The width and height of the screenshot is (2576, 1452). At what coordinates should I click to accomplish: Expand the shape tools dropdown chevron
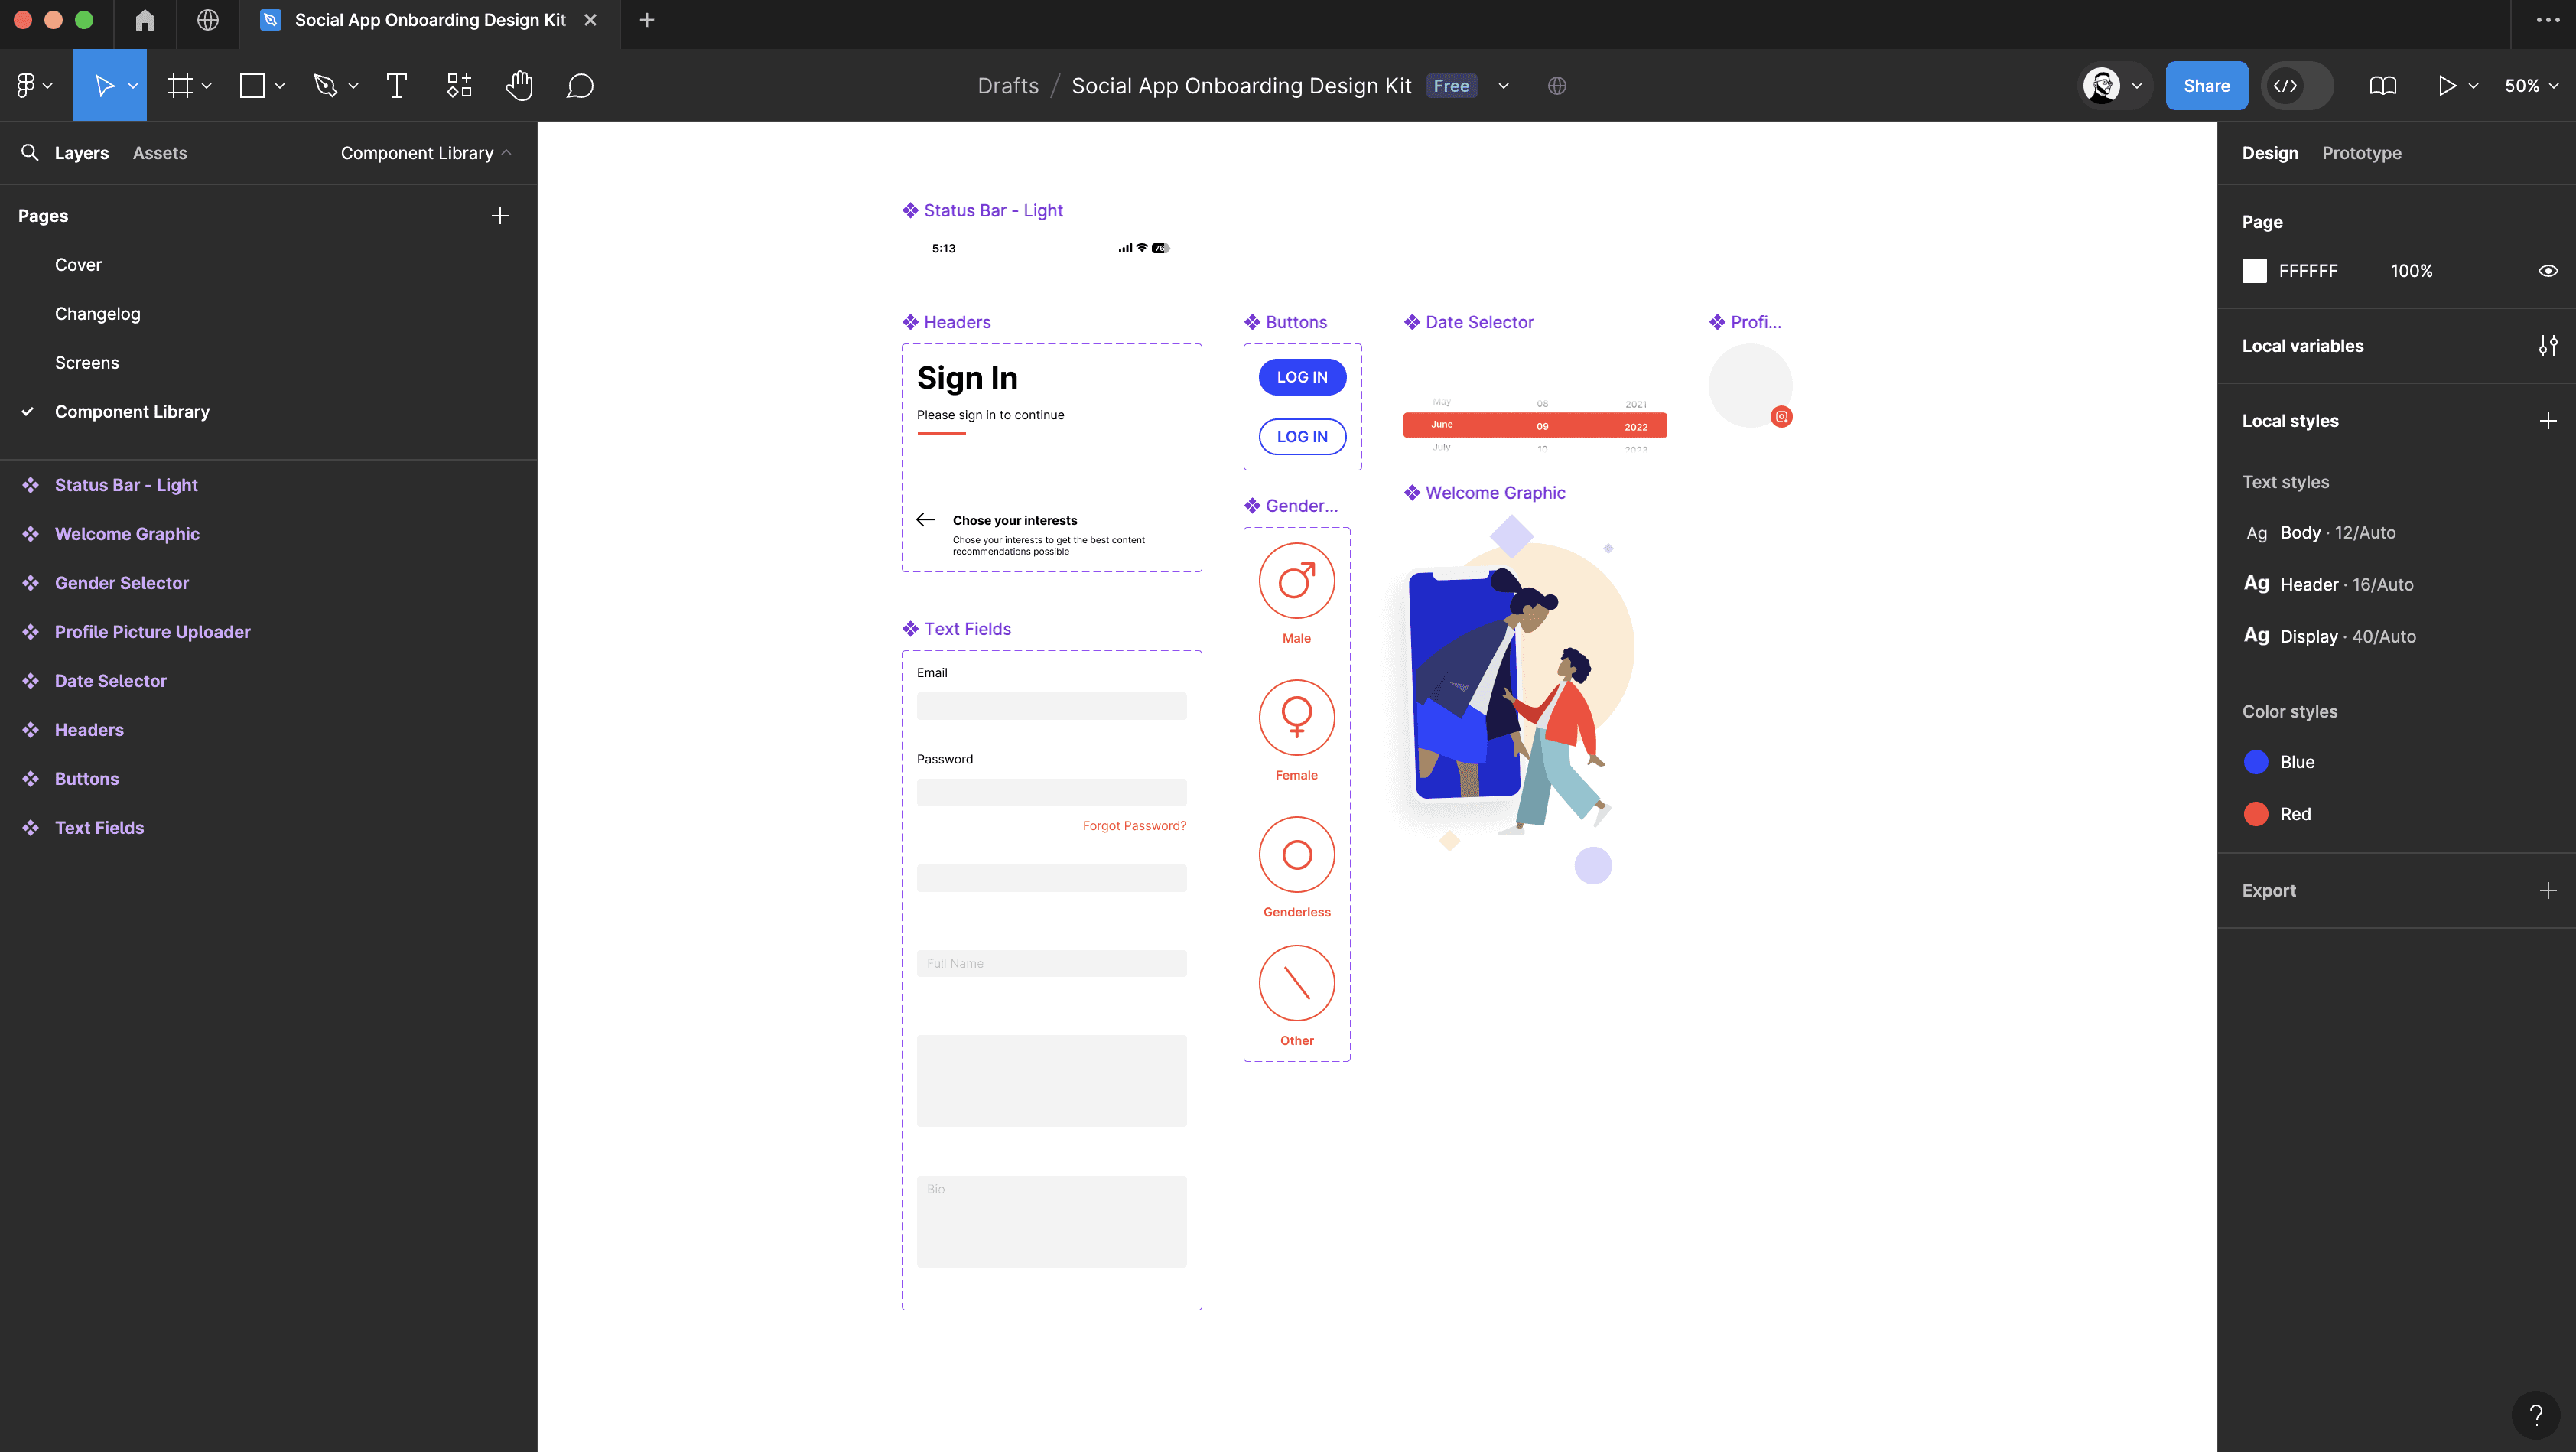click(x=280, y=86)
